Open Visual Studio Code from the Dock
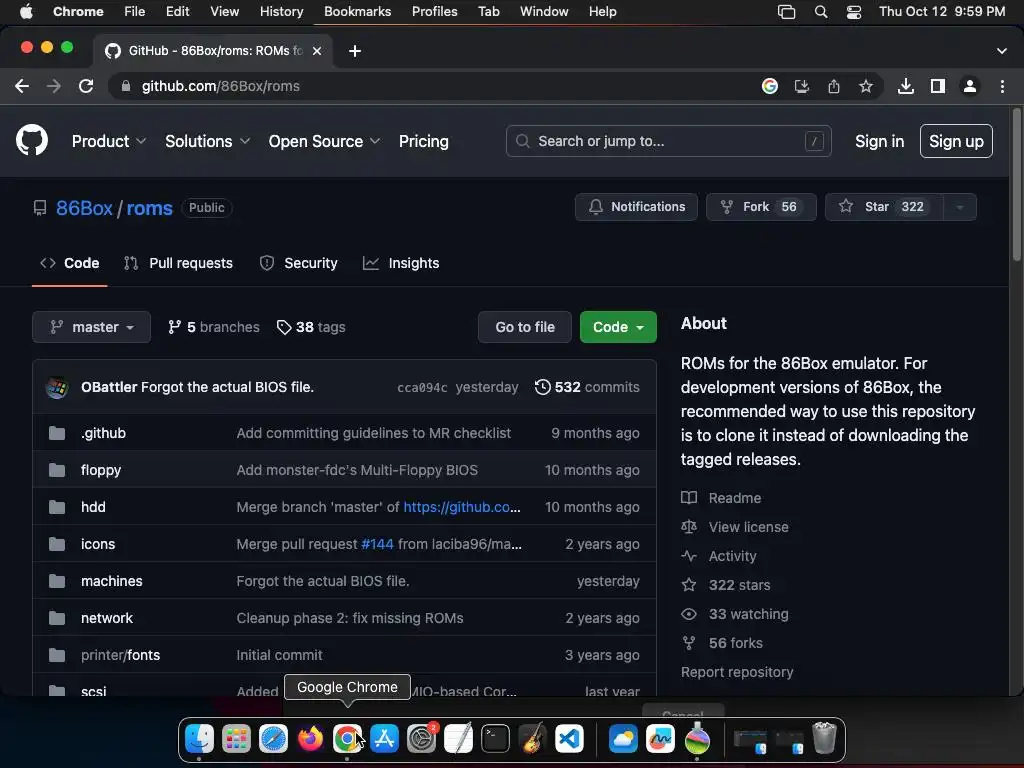This screenshot has width=1024, height=768. pos(569,739)
